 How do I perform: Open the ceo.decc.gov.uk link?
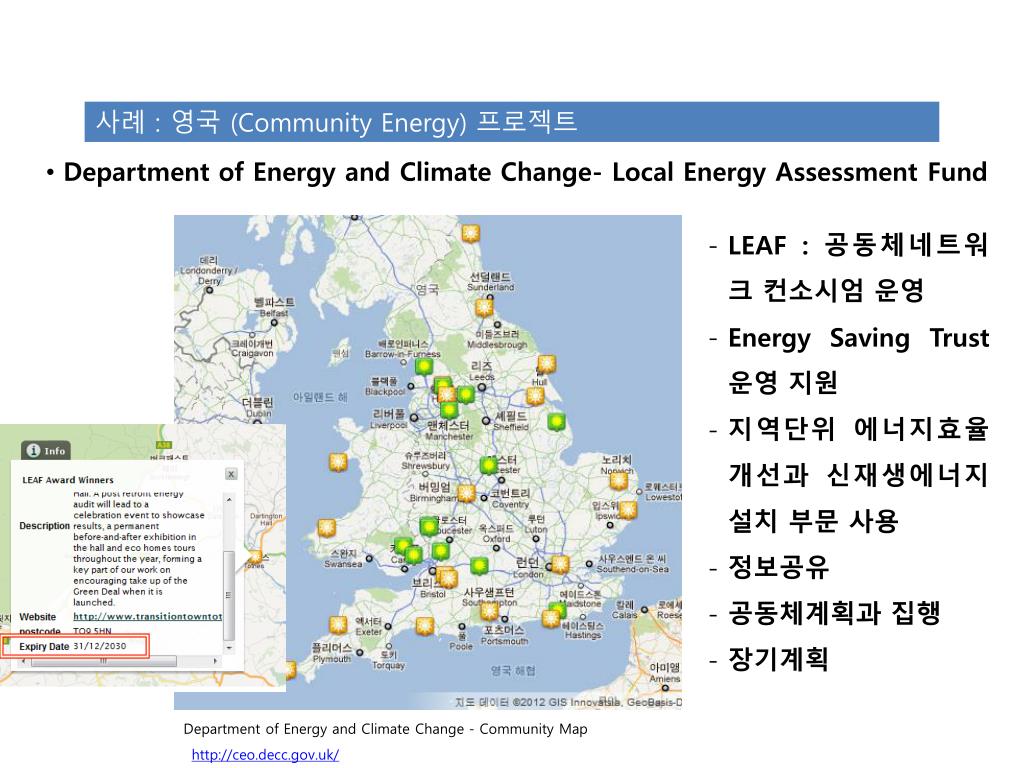pyautogui.click(x=265, y=754)
